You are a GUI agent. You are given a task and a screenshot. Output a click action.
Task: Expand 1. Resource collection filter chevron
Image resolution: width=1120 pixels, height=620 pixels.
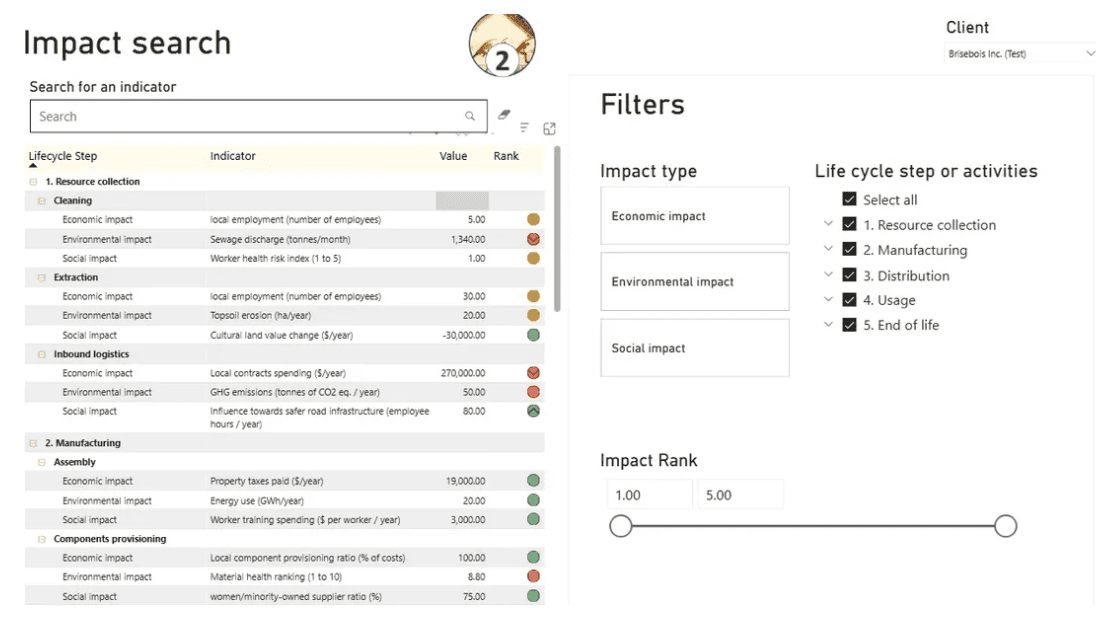pyautogui.click(x=828, y=224)
